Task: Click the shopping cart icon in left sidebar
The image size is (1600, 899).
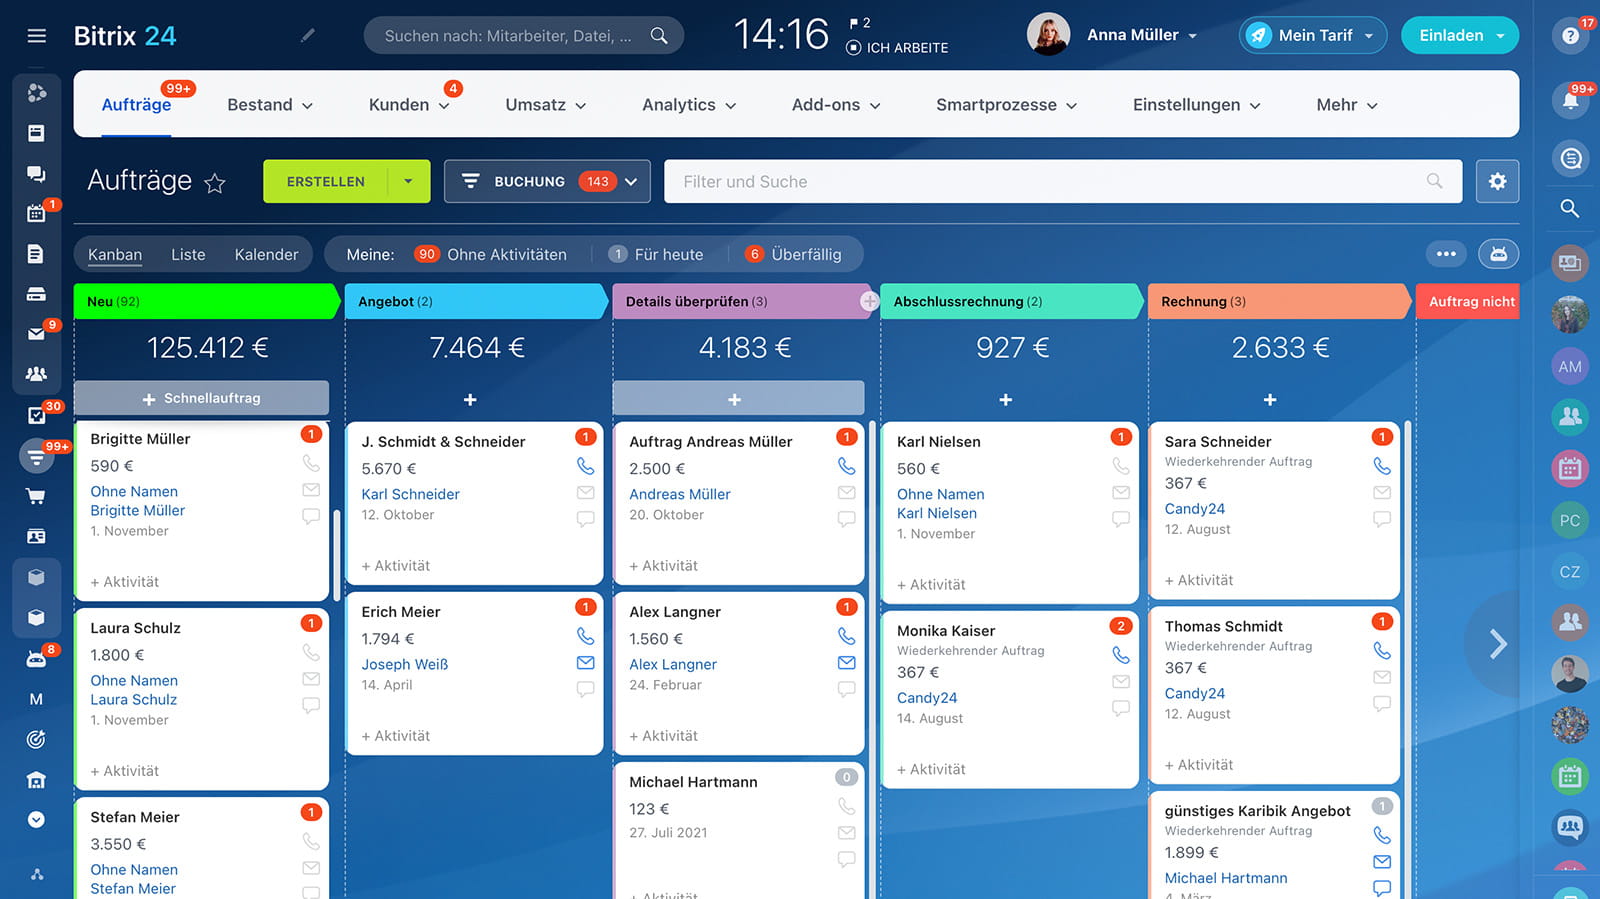Action: [36, 496]
